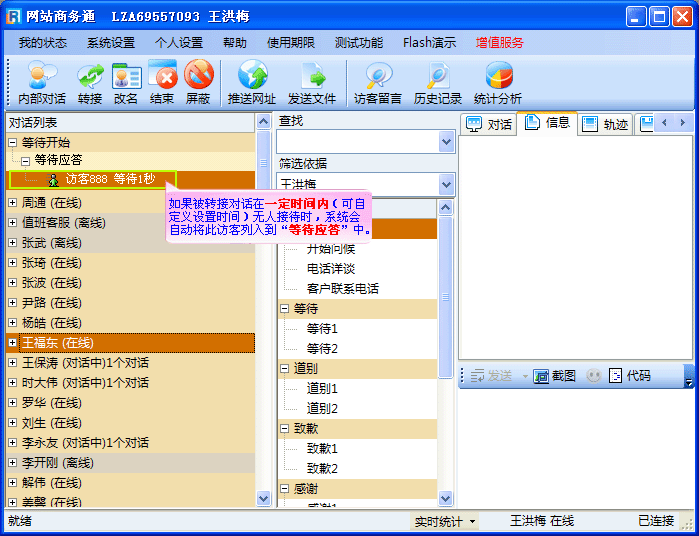Open 统计分析 statistics analysis
This screenshot has height=536, width=699.
pyautogui.click(x=498, y=82)
